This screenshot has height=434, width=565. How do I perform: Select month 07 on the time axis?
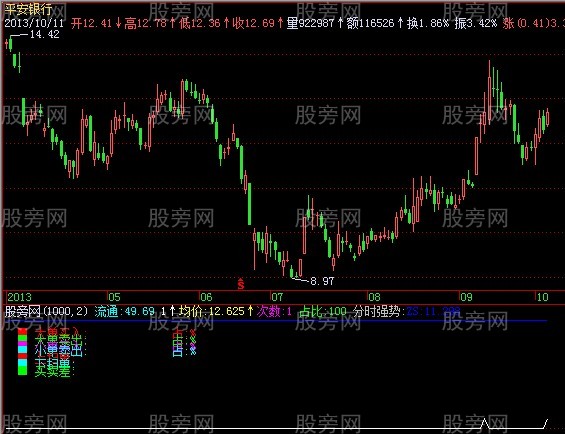277,297
